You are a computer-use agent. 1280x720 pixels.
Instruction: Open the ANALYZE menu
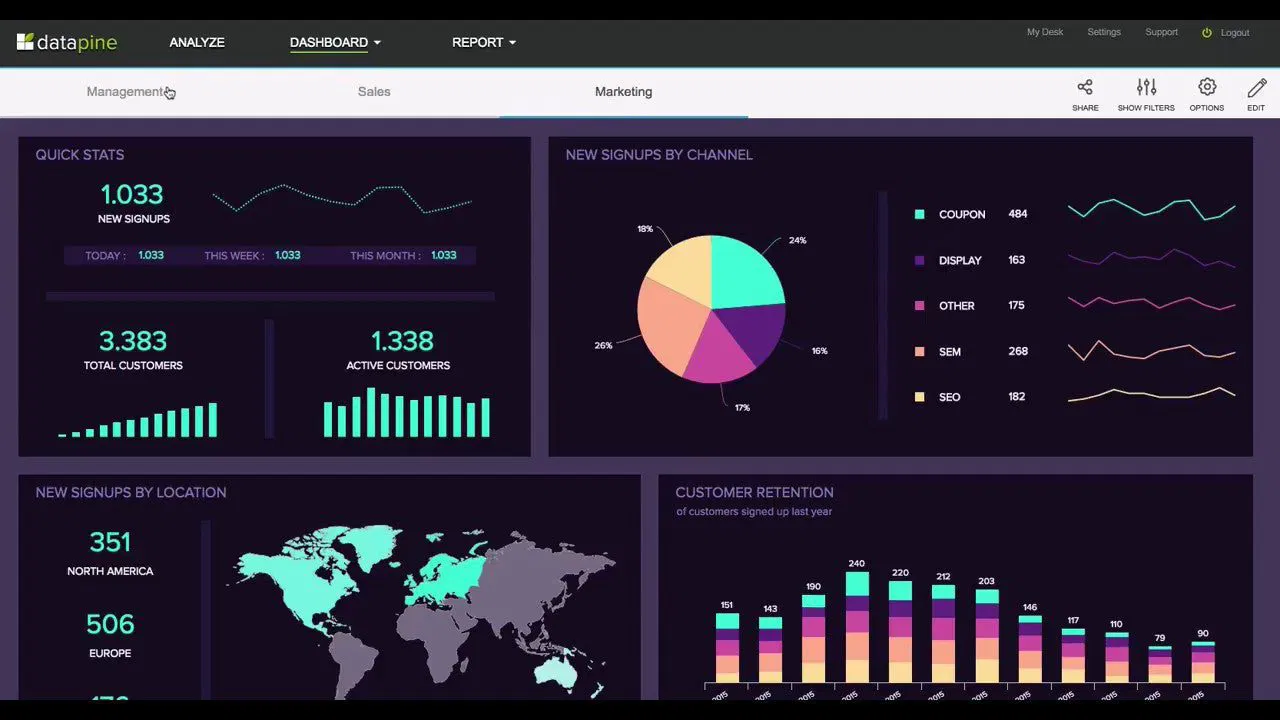[x=197, y=42]
